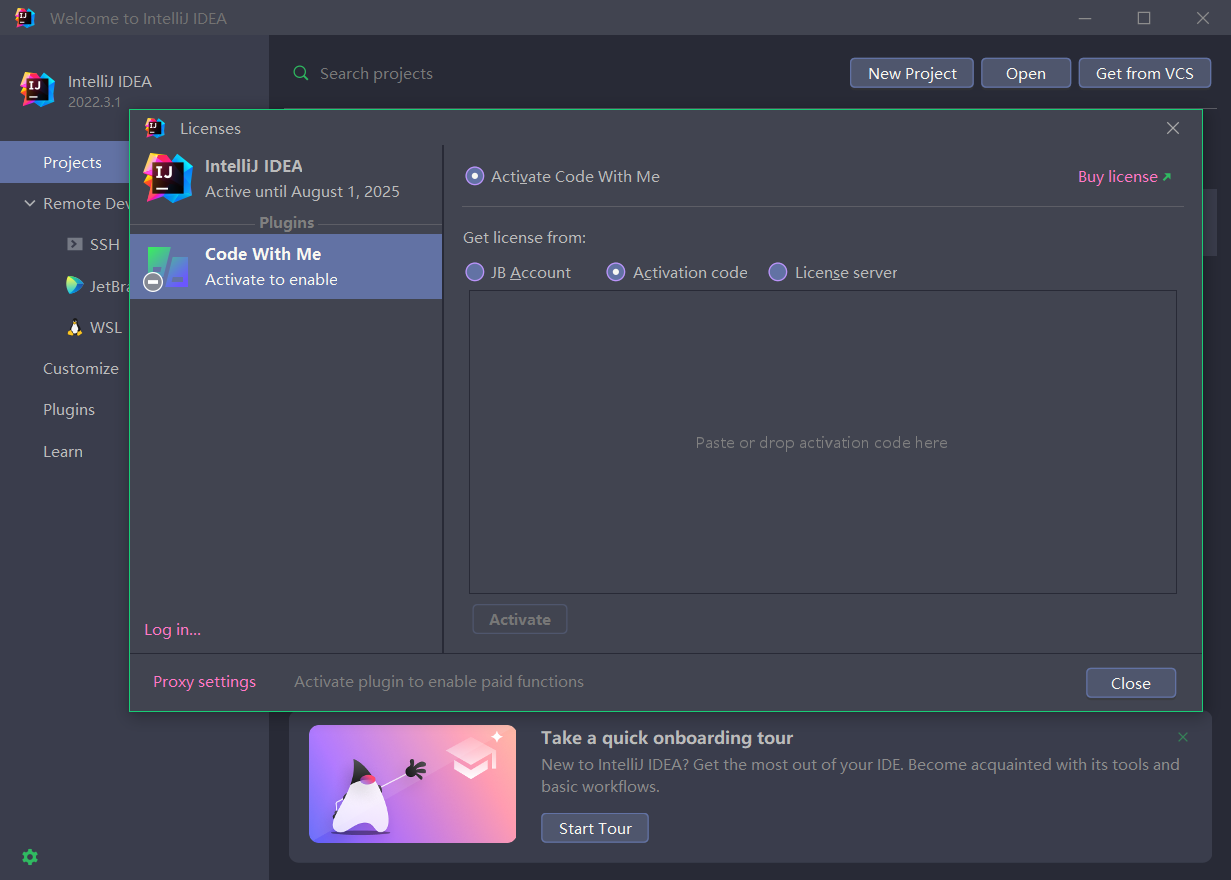Click the activation code paste area
This screenshot has width=1231, height=880.
[822, 442]
